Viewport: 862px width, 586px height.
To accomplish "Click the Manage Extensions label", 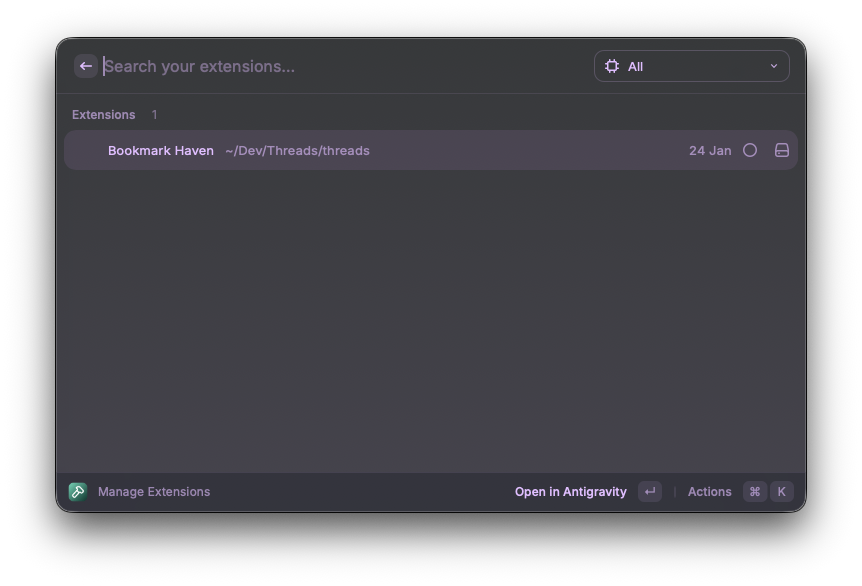I will [x=154, y=492].
